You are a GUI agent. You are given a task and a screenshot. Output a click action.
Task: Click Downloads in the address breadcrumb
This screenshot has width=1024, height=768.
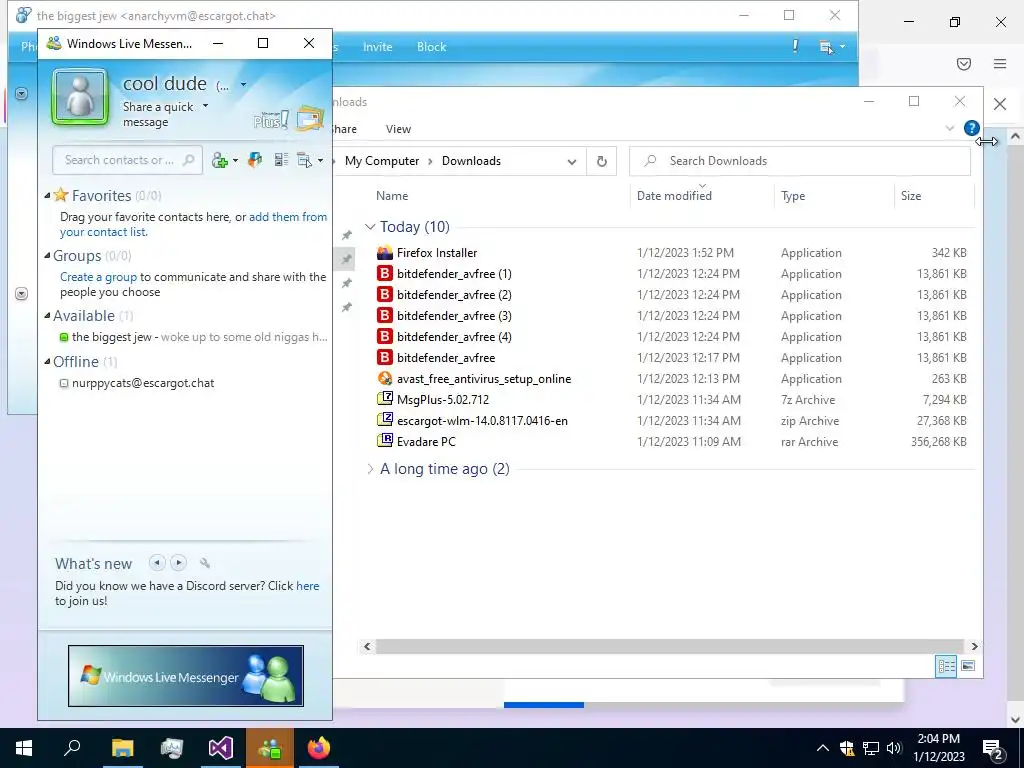(x=471, y=161)
